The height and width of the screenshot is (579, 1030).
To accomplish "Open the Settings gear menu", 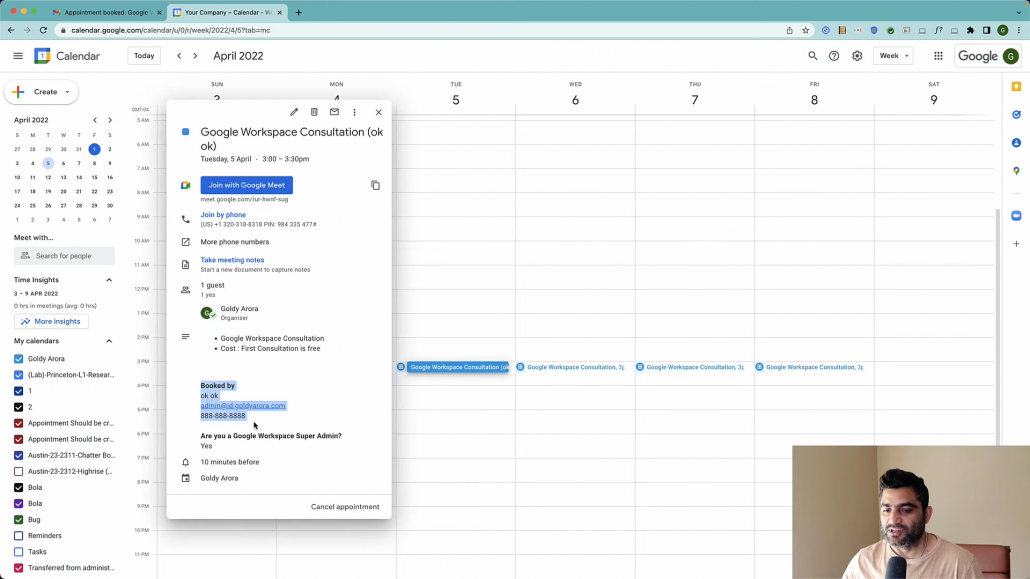I will (x=857, y=56).
